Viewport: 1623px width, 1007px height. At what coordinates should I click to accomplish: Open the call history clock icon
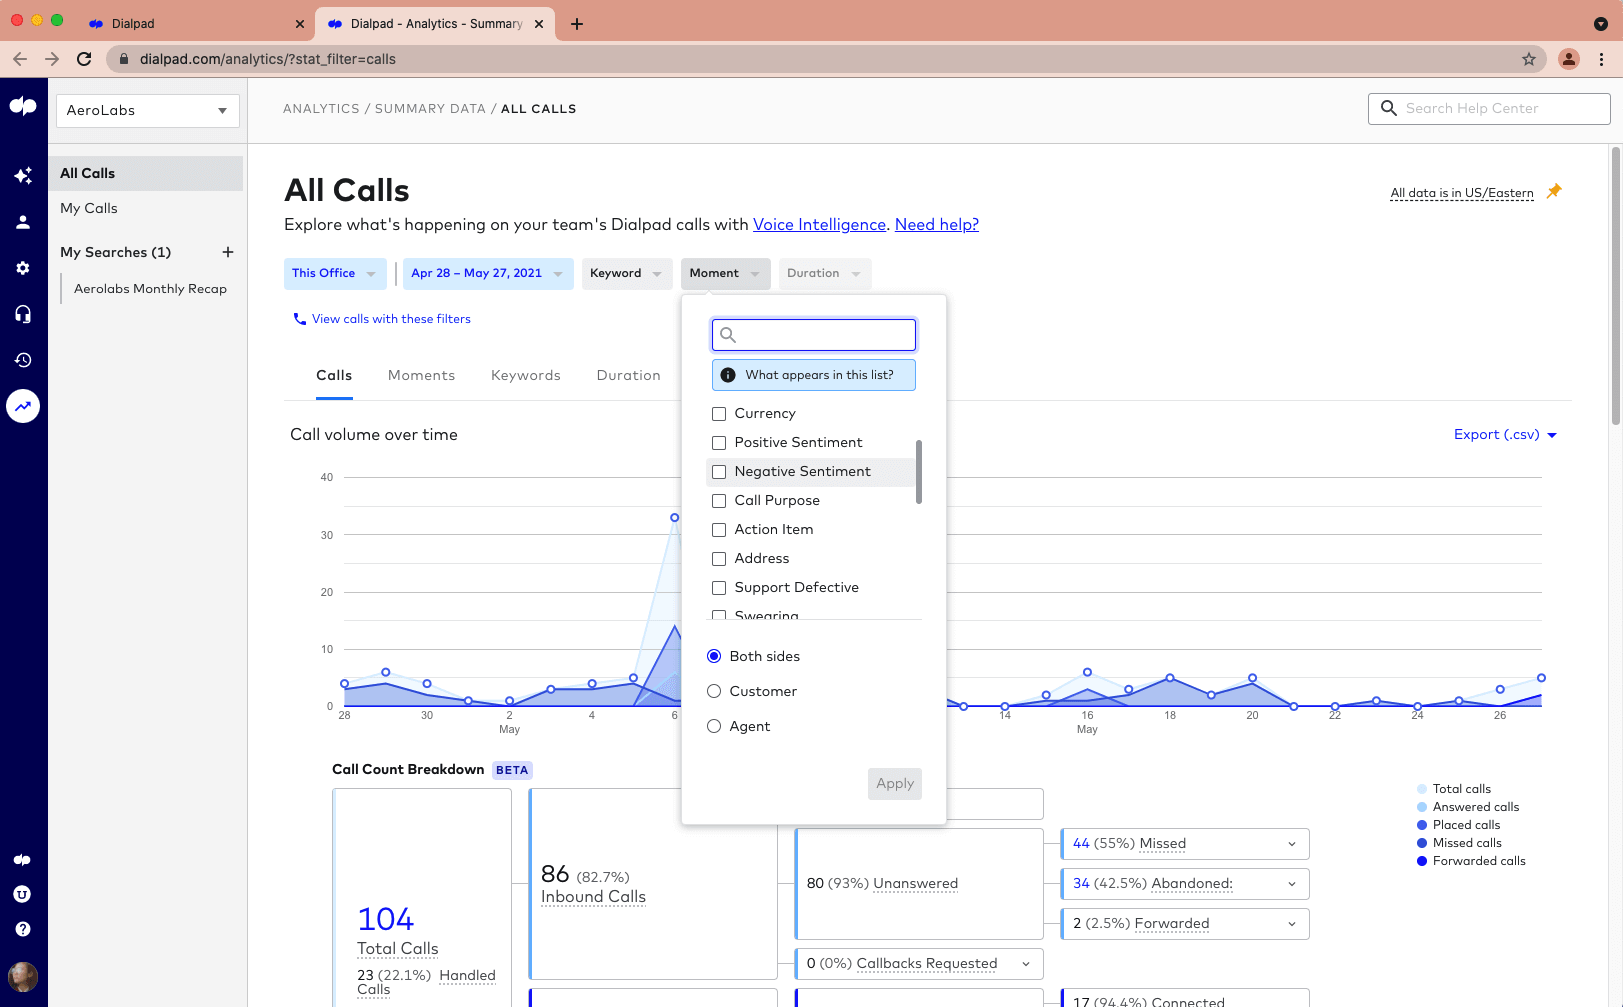tap(23, 360)
